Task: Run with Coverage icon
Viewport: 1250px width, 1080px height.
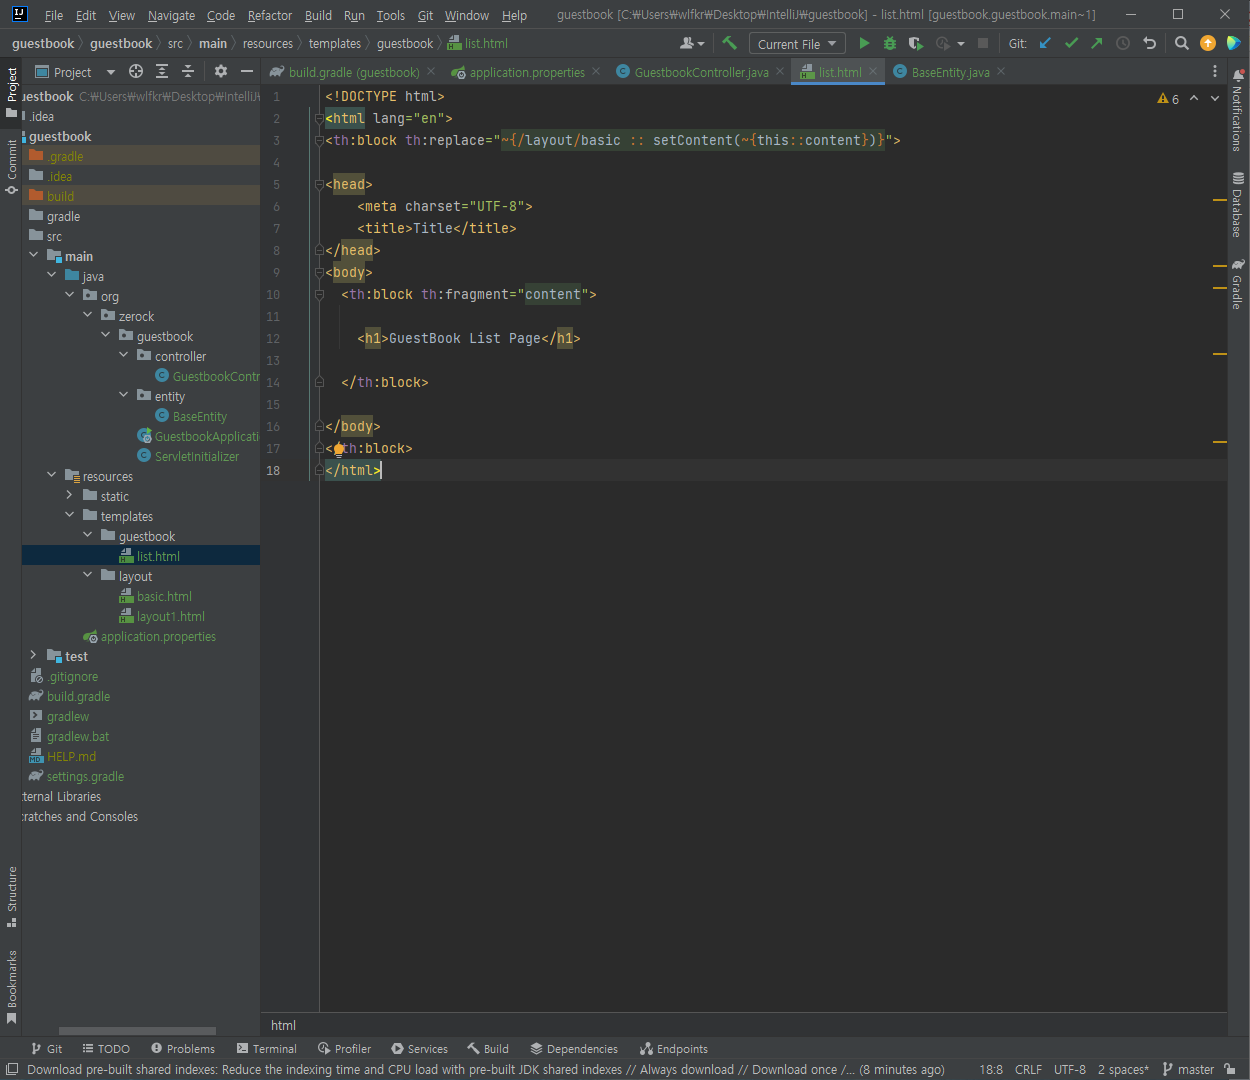Action: [x=915, y=43]
